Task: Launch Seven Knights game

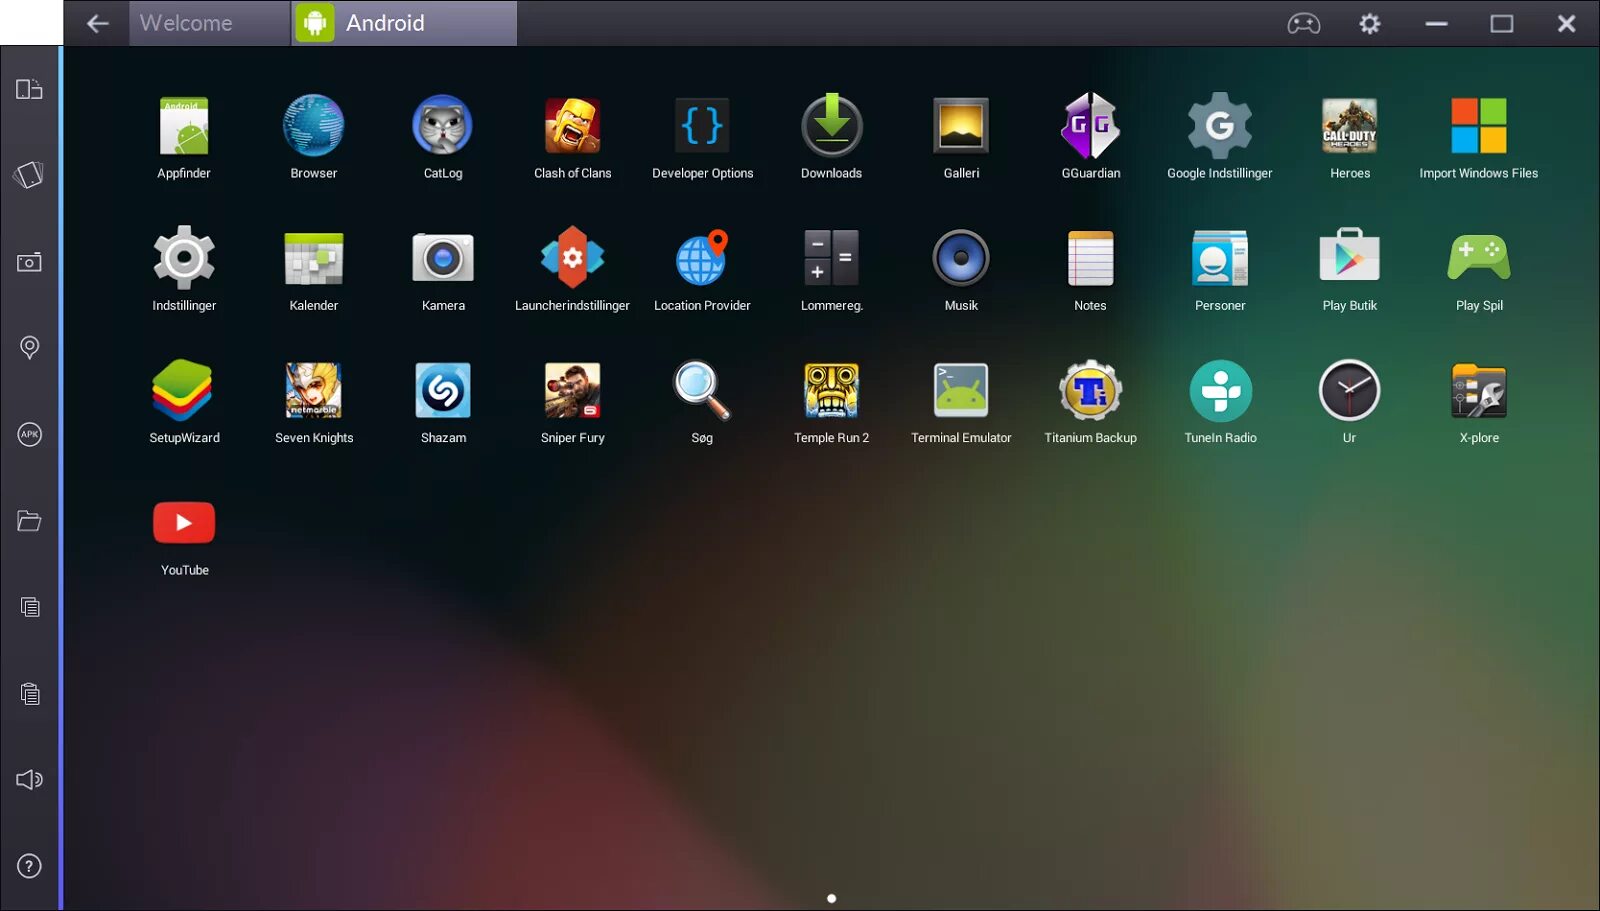Action: (x=314, y=390)
